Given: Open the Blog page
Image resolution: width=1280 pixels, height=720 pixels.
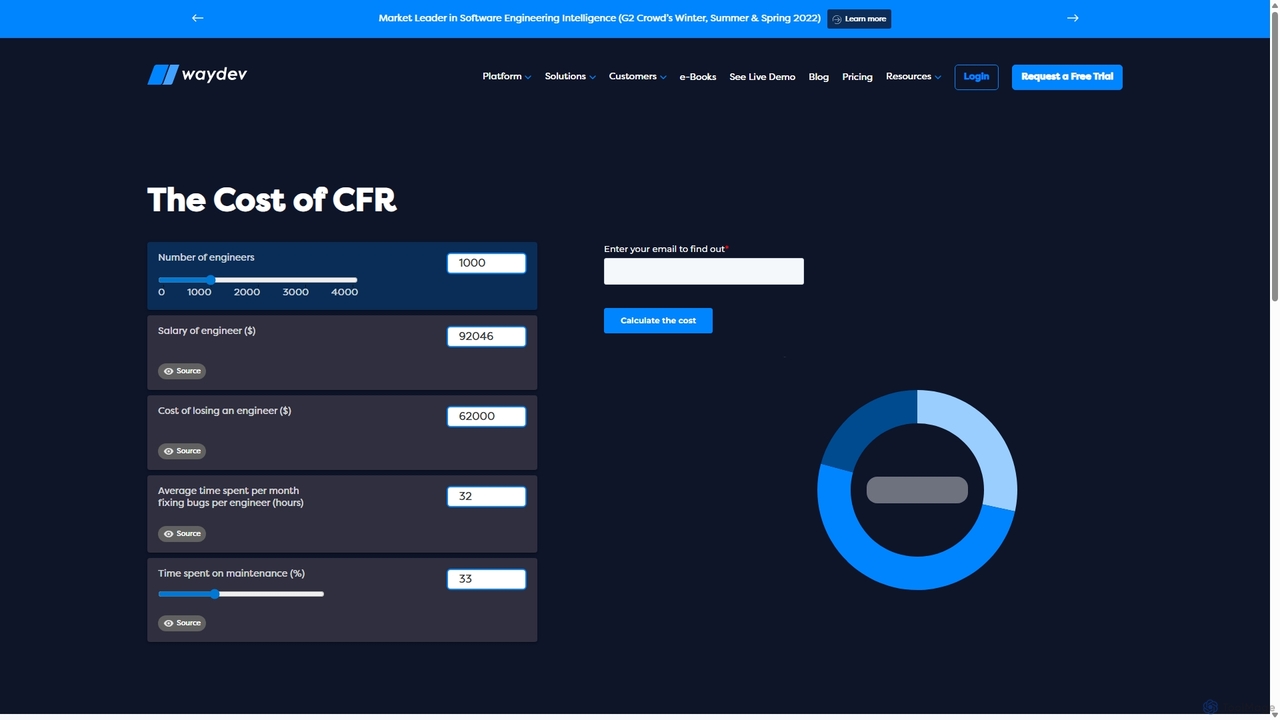Looking at the screenshot, I should pos(819,77).
